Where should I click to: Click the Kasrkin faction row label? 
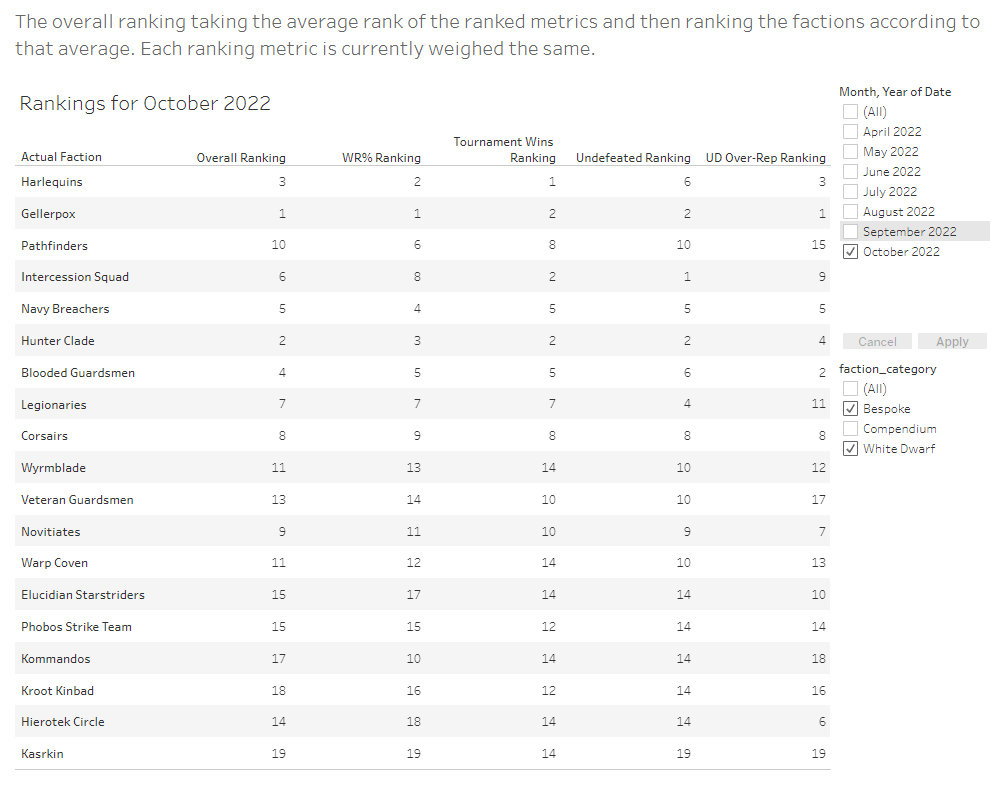[x=42, y=754]
